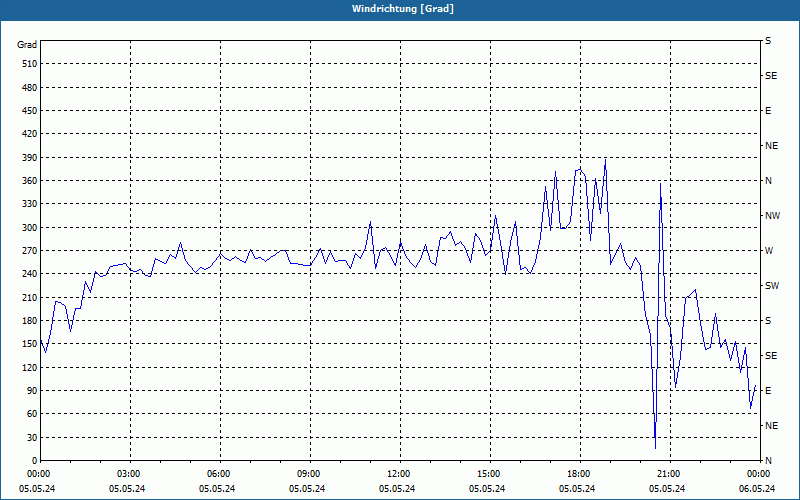
Task: Click the "330" y-axis value
Action: click(x=30, y=204)
